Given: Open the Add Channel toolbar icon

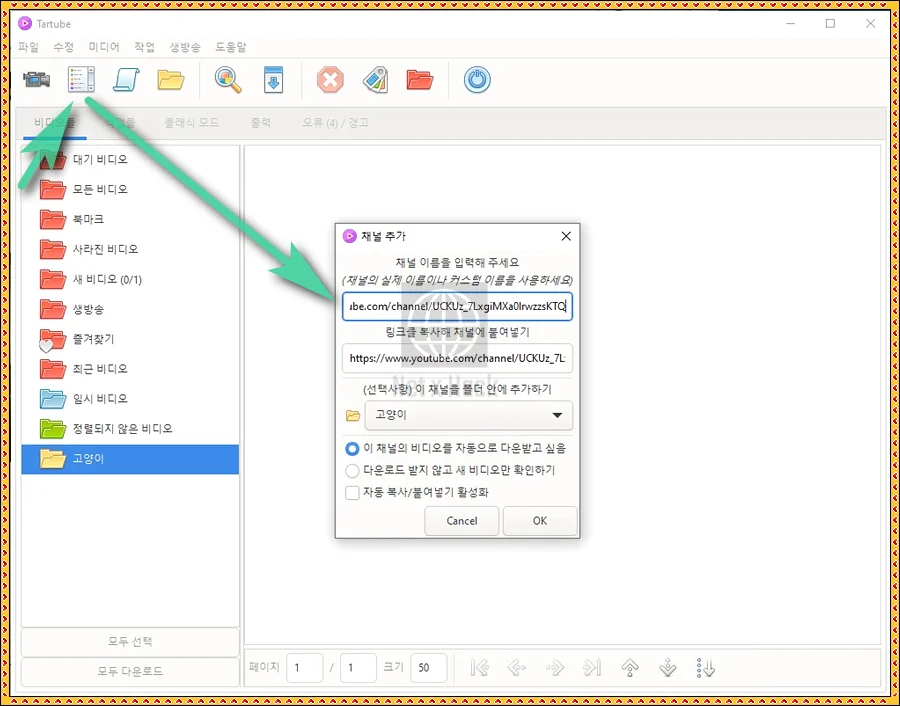Looking at the screenshot, I should 81,79.
